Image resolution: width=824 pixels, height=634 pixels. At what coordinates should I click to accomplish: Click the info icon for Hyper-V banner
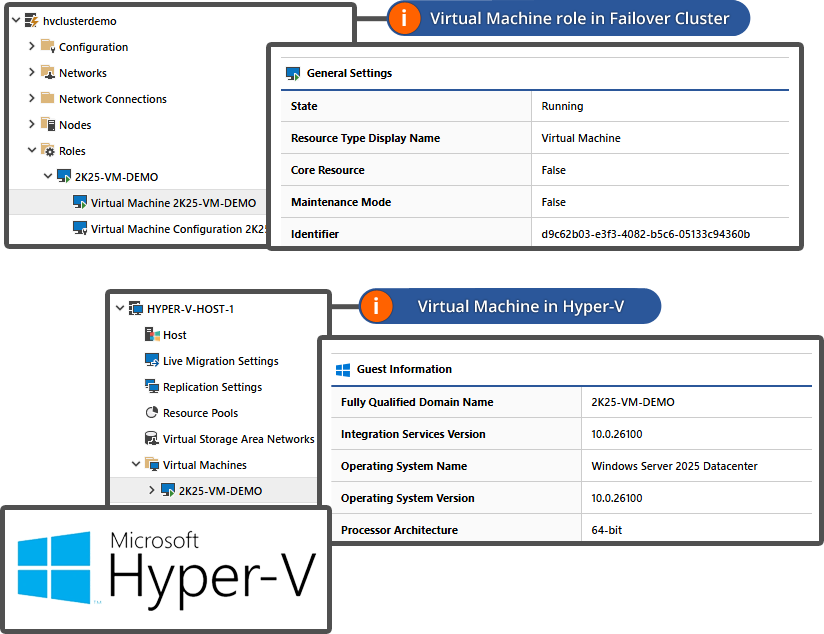point(377,307)
